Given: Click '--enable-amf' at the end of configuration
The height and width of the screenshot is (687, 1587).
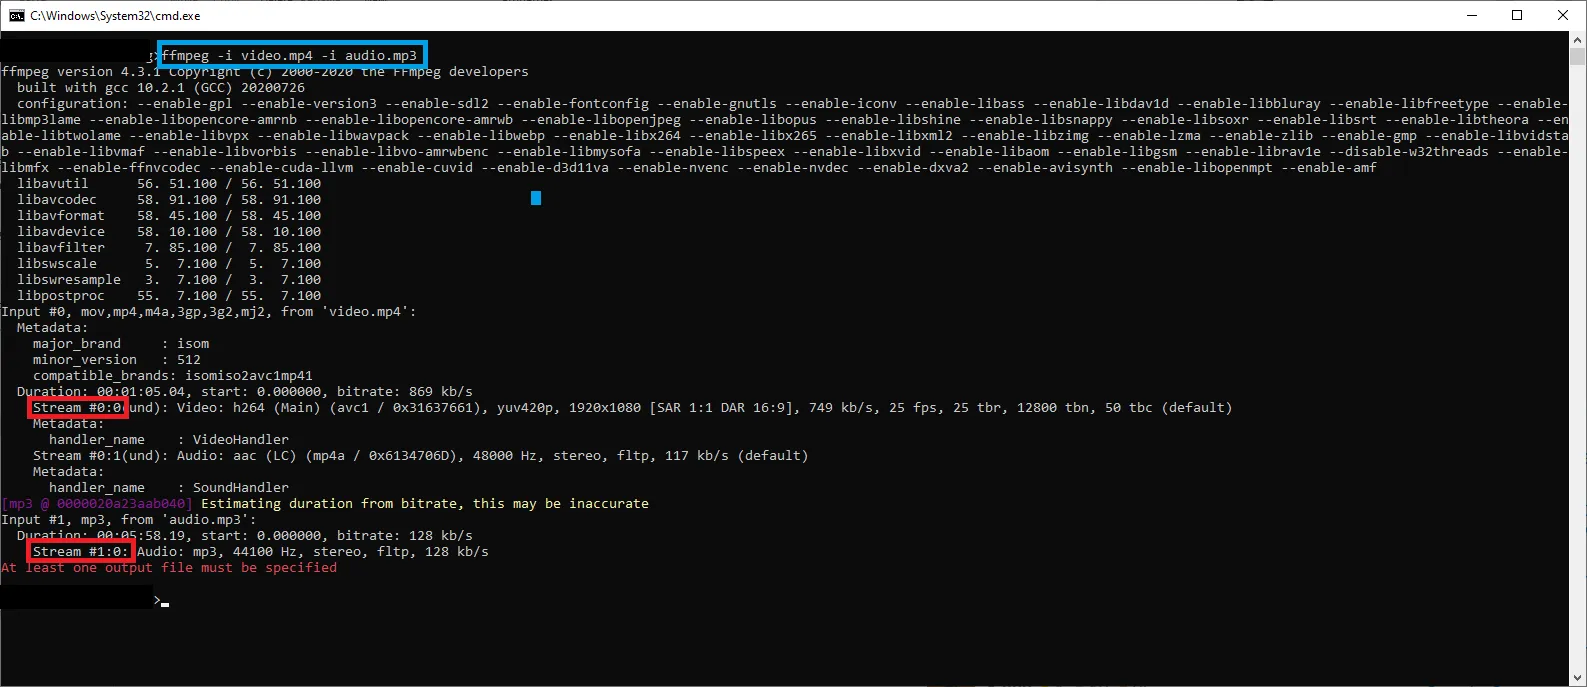Looking at the screenshot, I should click(x=1329, y=167).
